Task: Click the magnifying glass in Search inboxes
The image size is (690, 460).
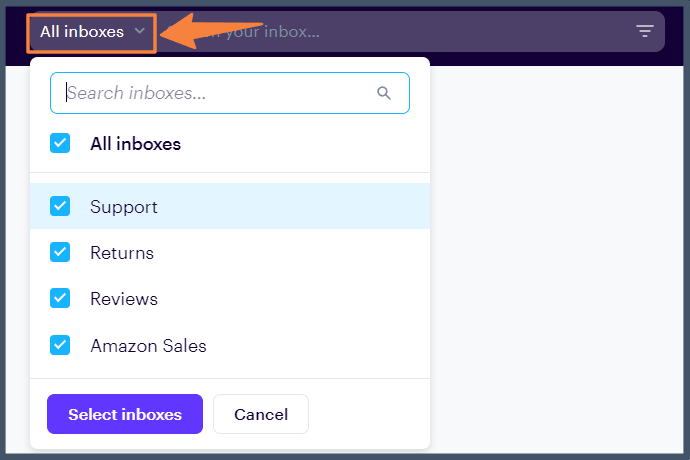Action: 384,93
